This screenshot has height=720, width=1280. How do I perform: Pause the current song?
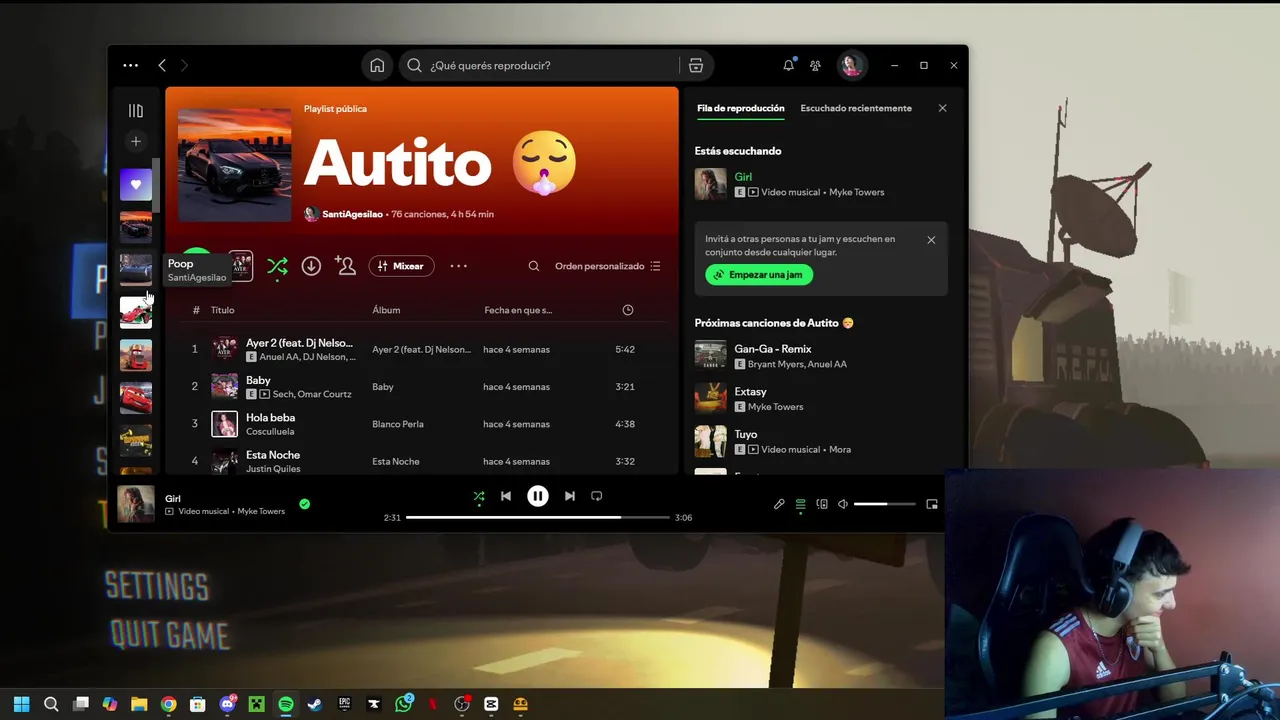[538, 496]
